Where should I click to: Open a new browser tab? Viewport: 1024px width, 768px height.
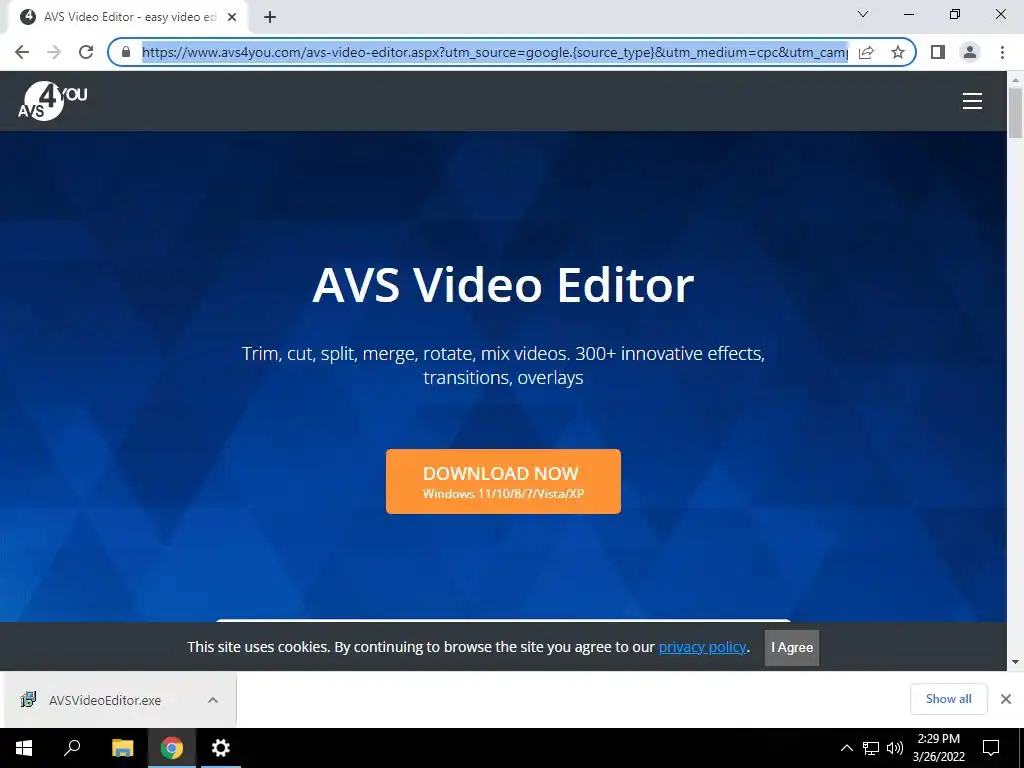[x=270, y=17]
